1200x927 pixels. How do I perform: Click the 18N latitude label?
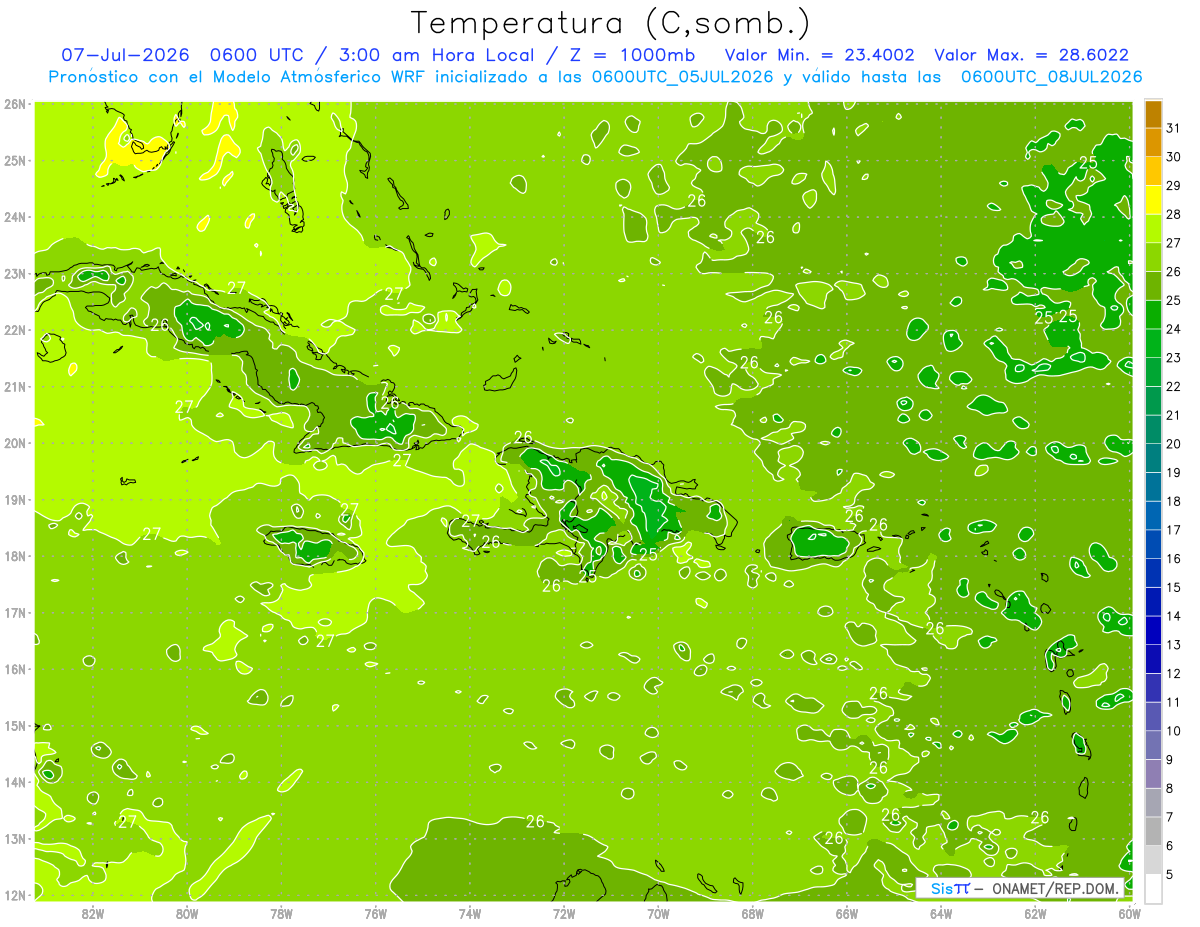tap(15, 556)
